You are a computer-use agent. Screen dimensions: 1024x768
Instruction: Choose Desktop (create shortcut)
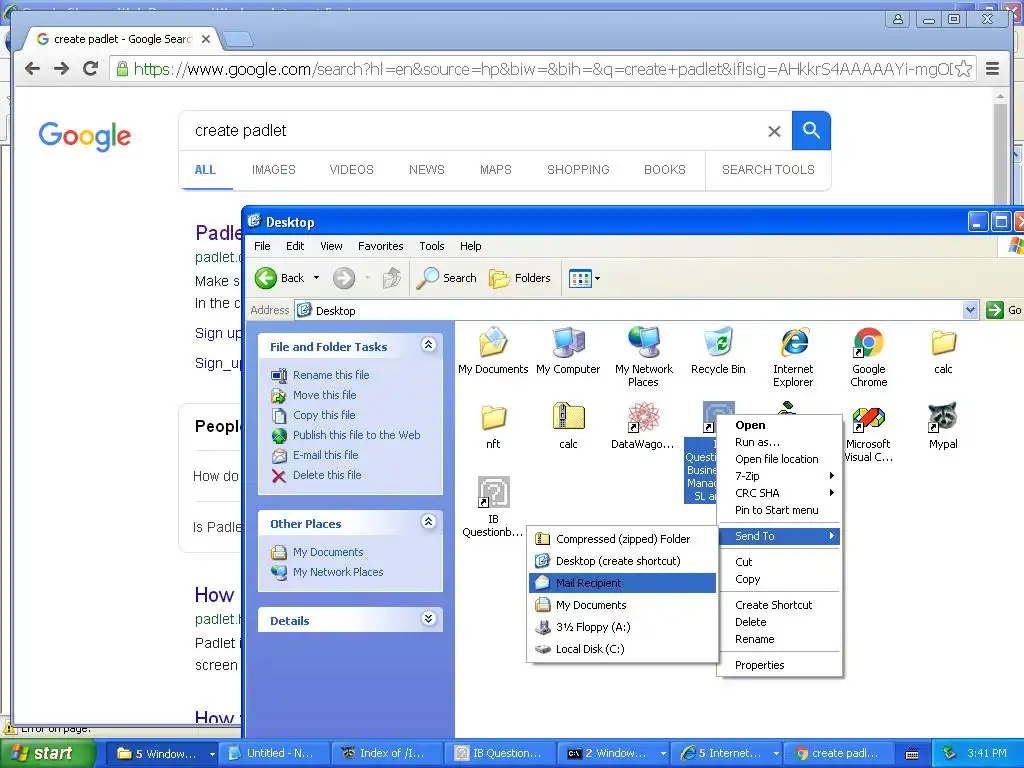[622, 561]
